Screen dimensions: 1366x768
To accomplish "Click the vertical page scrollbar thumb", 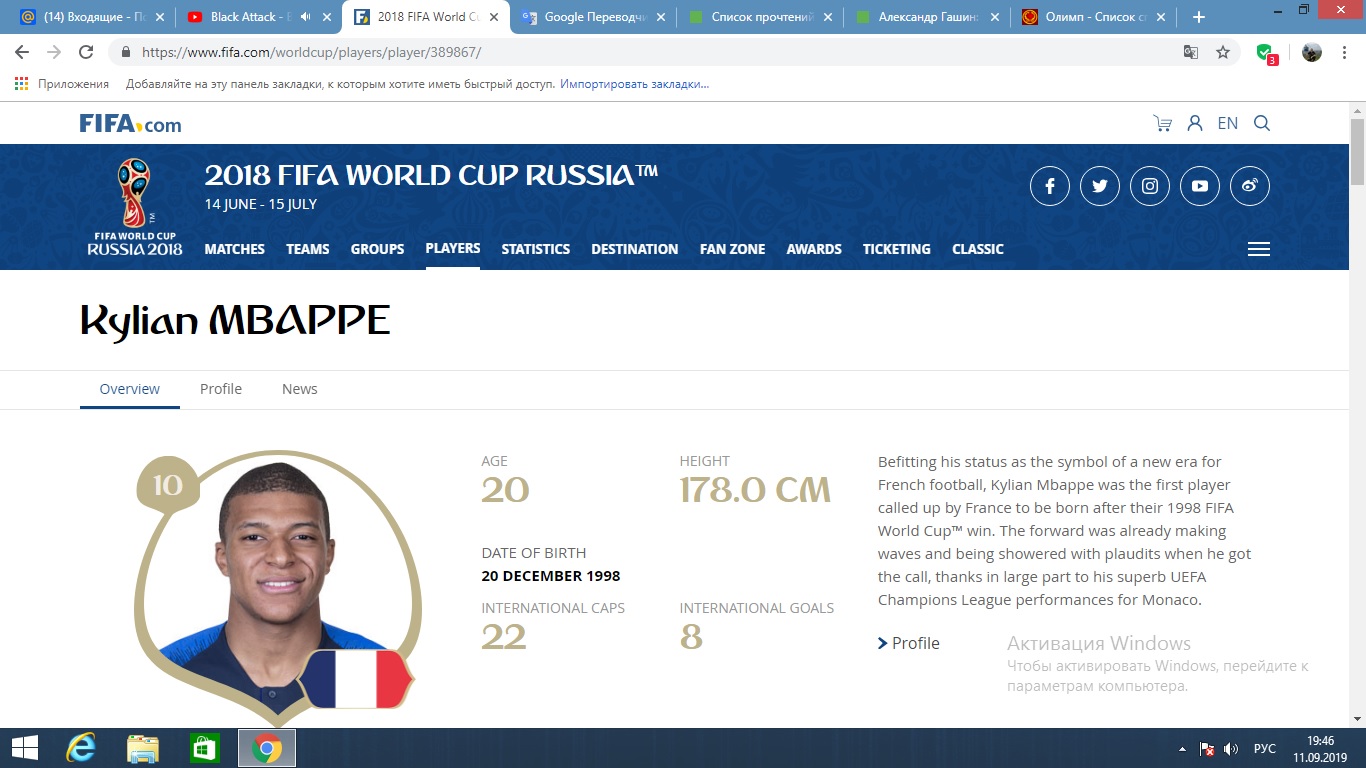I will click(1357, 150).
